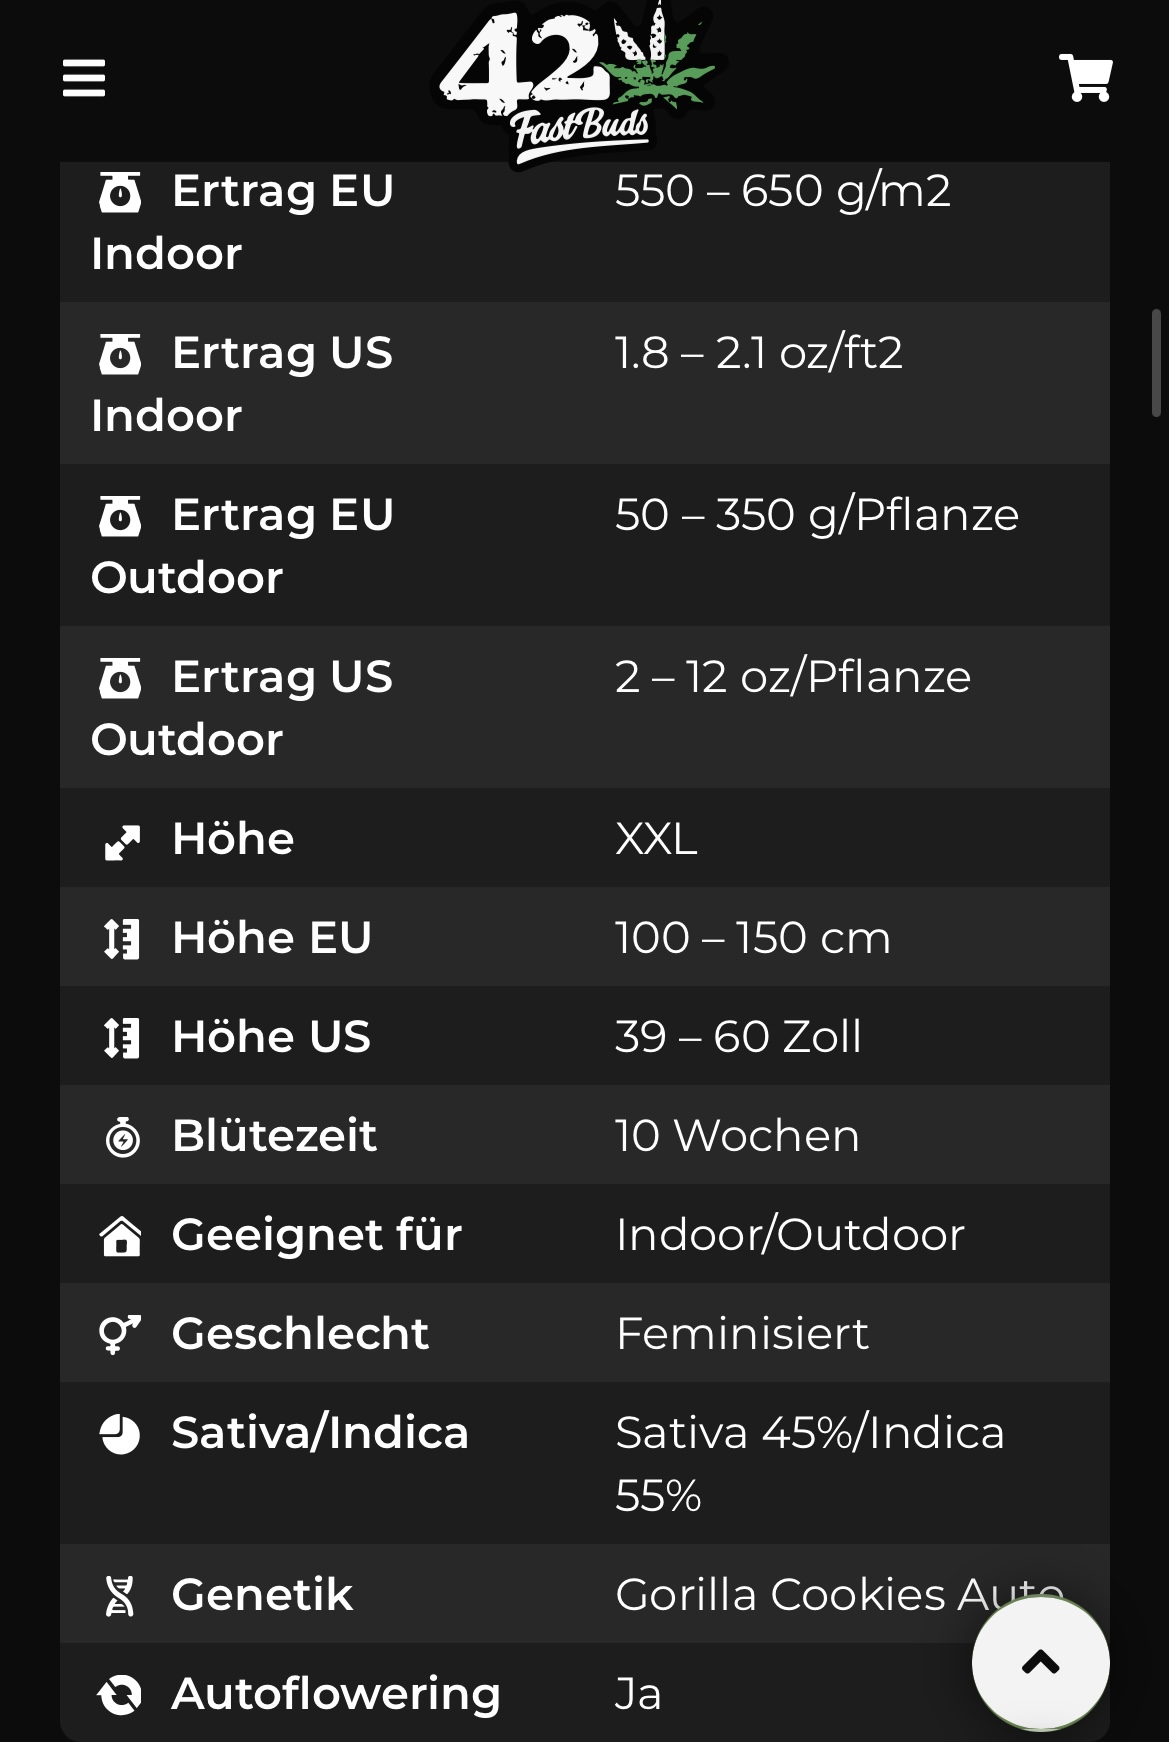This screenshot has height=1742, width=1169.
Task: Open the shopping cart
Action: click(1085, 77)
